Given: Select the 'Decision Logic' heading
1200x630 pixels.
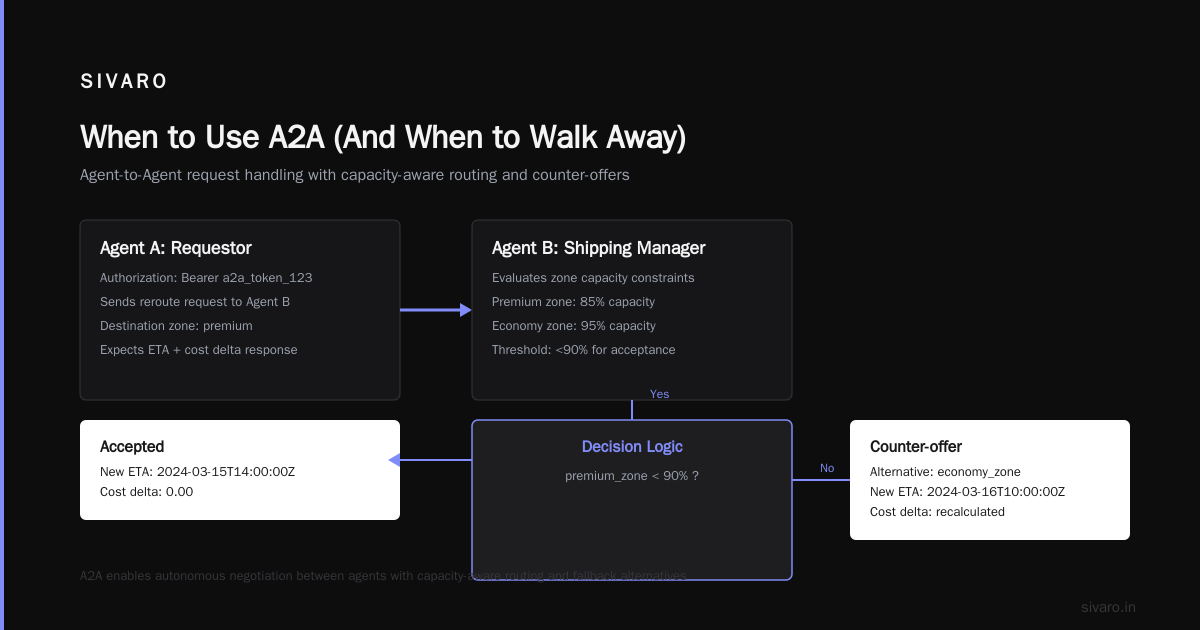Looking at the screenshot, I should (632, 447).
